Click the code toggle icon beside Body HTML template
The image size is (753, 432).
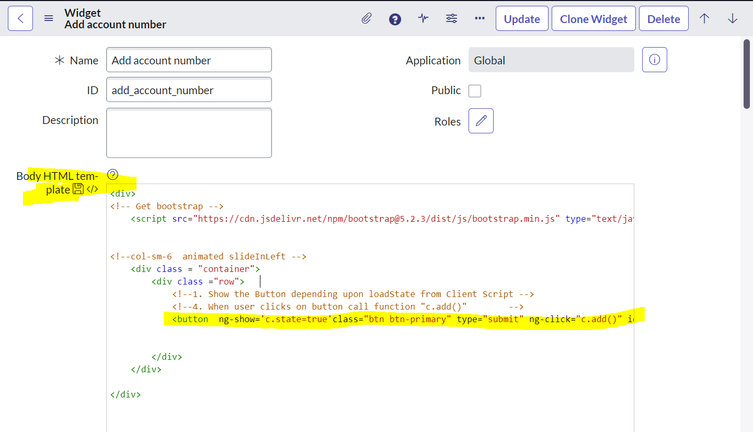pyautogui.click(x=92, y=189)
